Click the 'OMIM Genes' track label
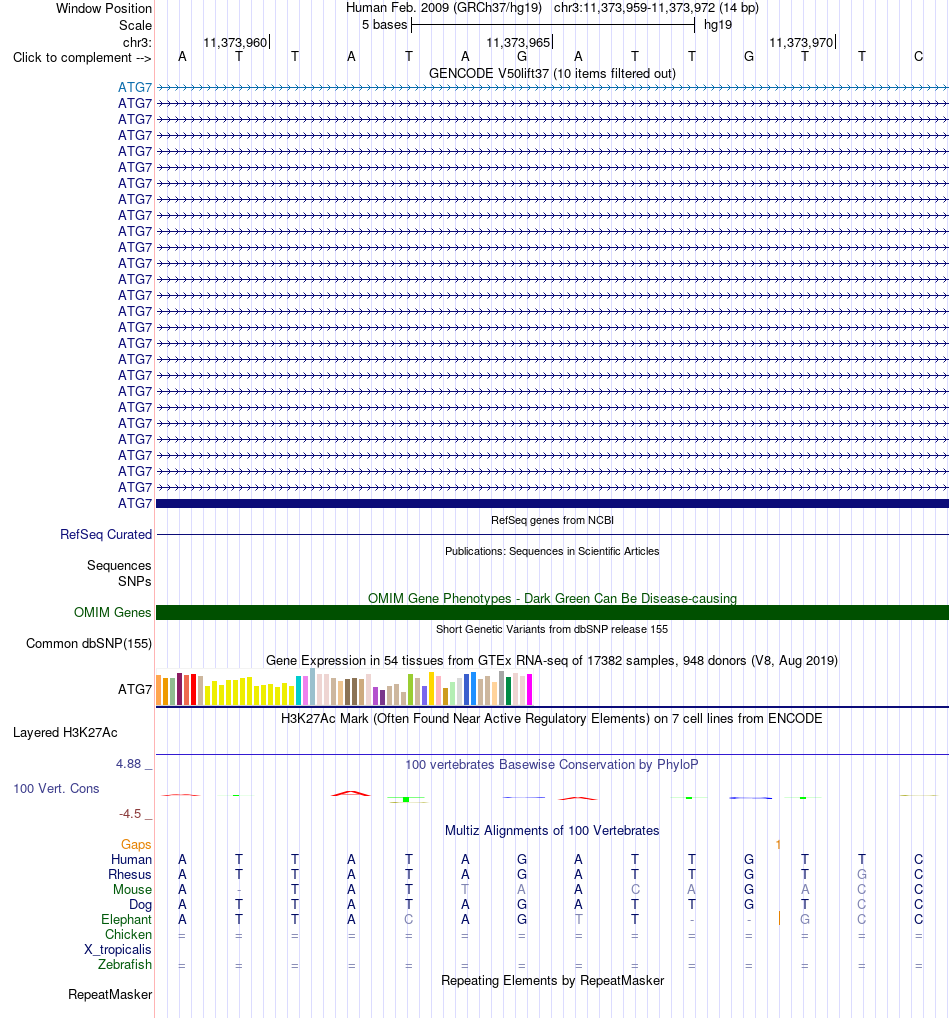 [x=112, y=612]
